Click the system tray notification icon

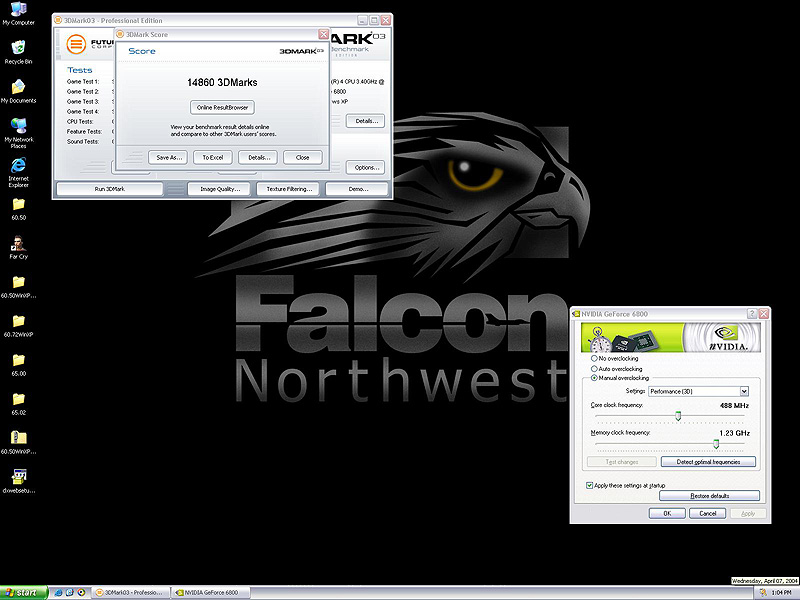coord(763,592)
